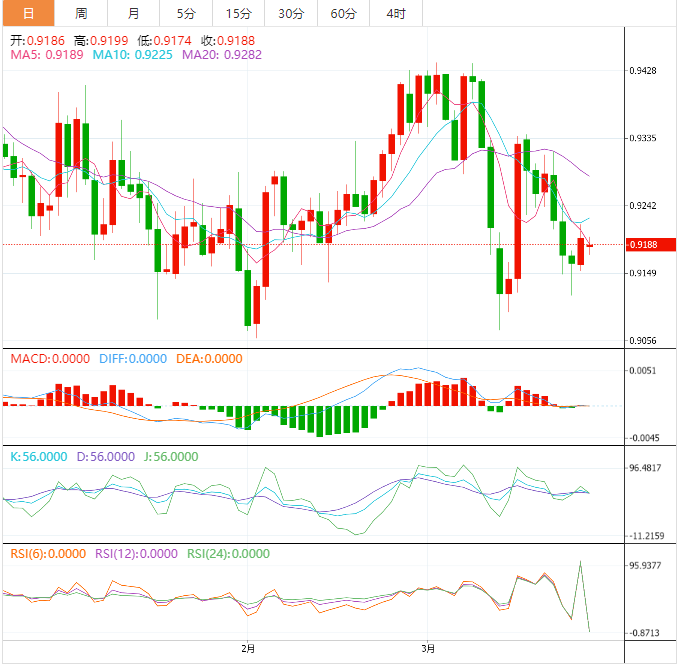The width and height of the screenshot is (680, 668).
Task: Open the 15分 interval tab
Action: pyautogui.click(x=239, y=13)
